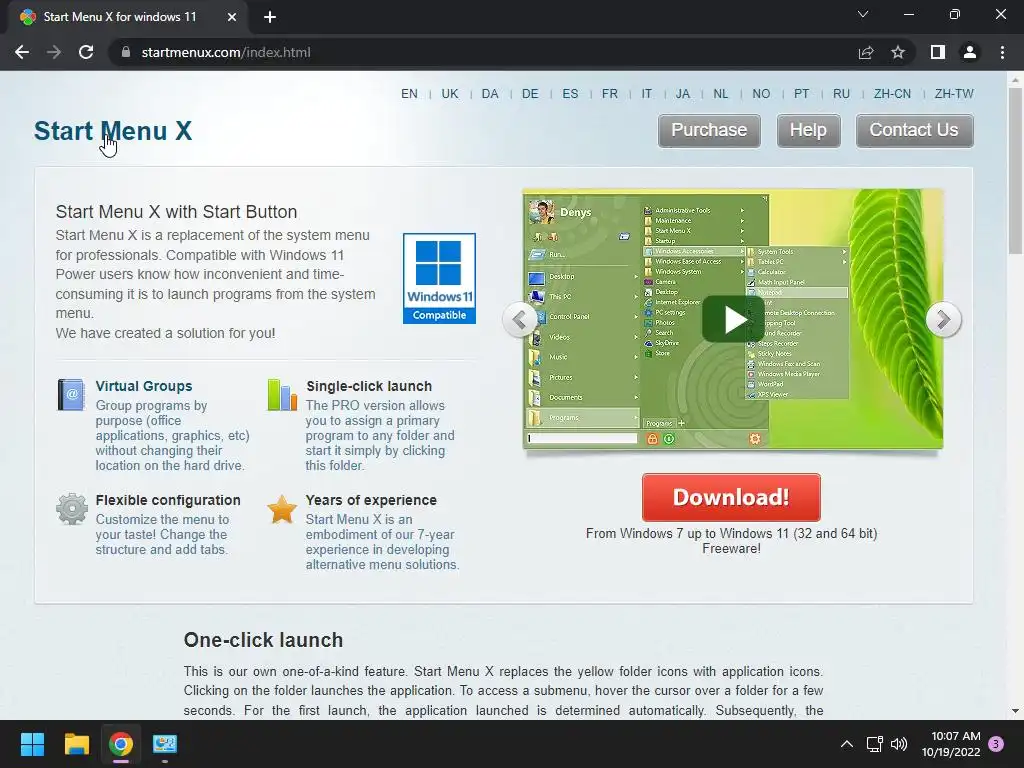Share this page via the share icon

pyautogui.click(x=866, y=52)
